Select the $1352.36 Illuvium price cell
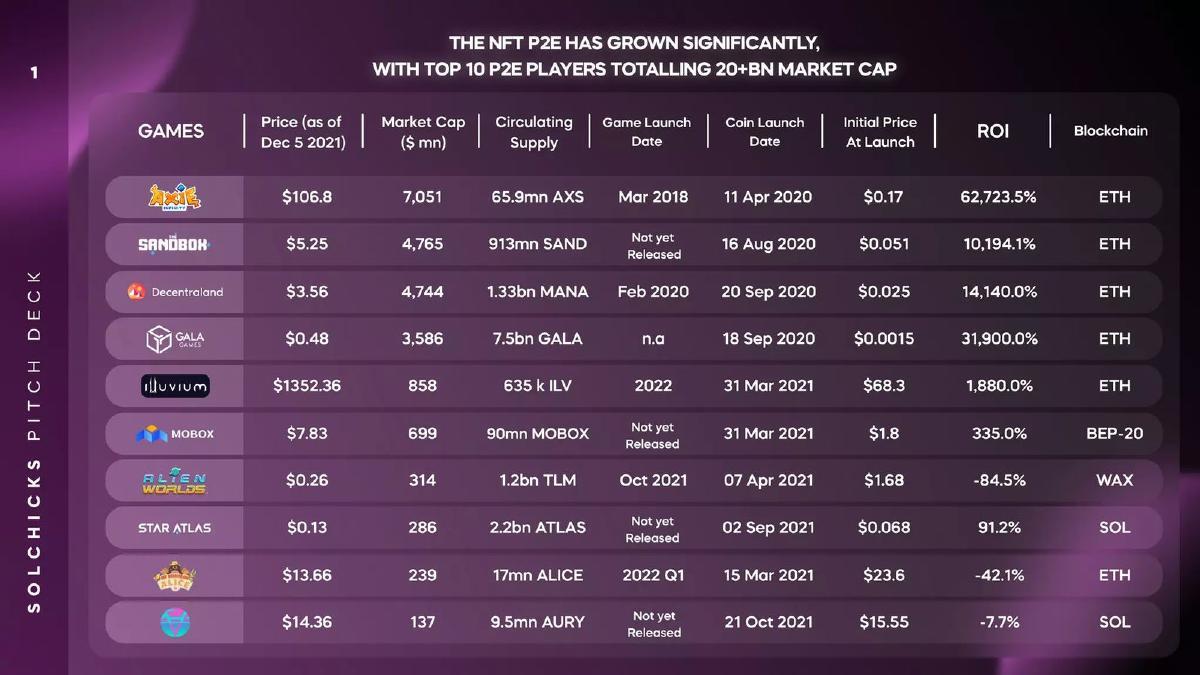 pos(307,386)
